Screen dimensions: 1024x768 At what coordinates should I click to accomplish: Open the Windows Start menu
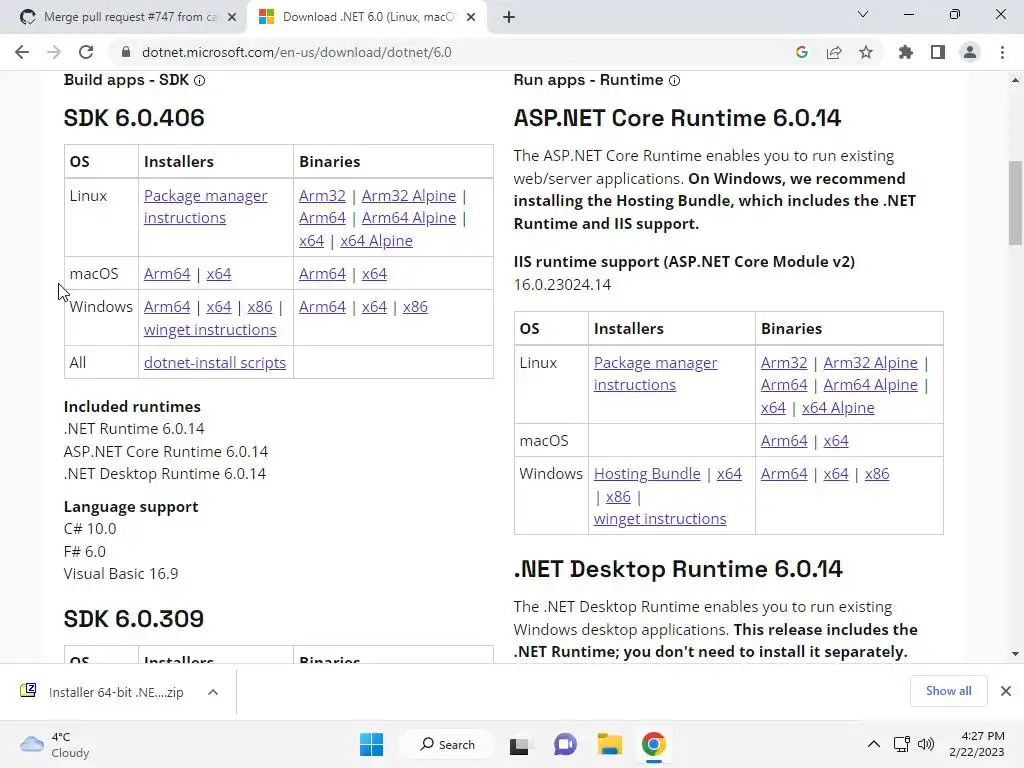(372, 744)
